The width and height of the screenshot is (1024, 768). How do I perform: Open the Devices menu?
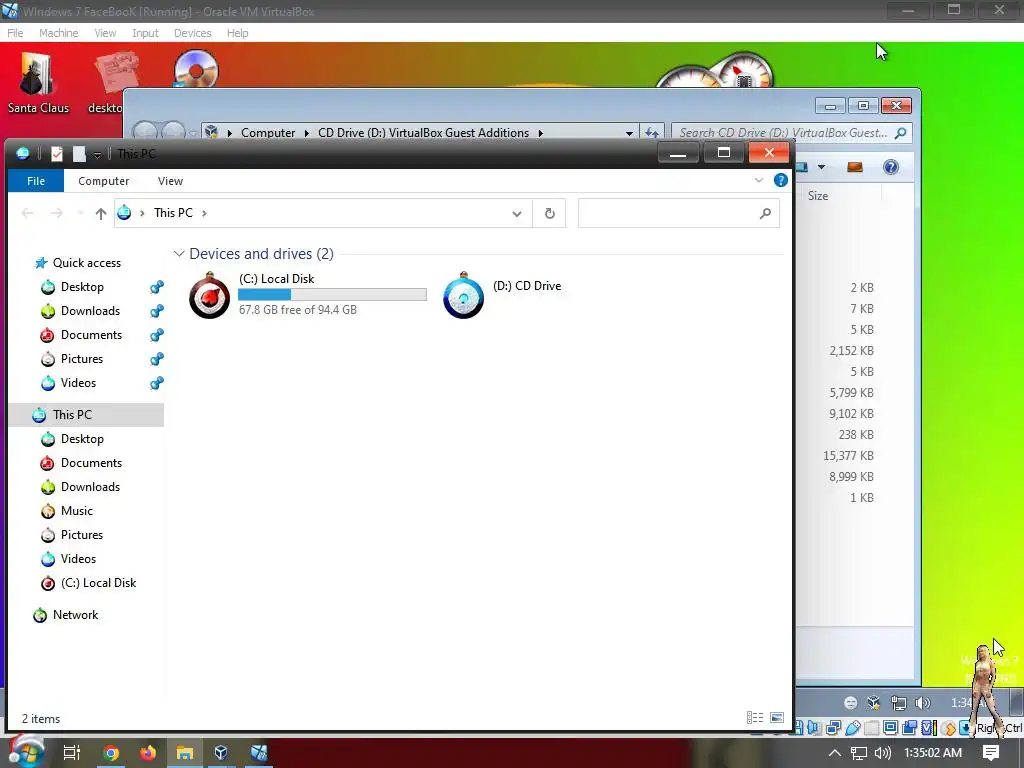tap(192, 33)
